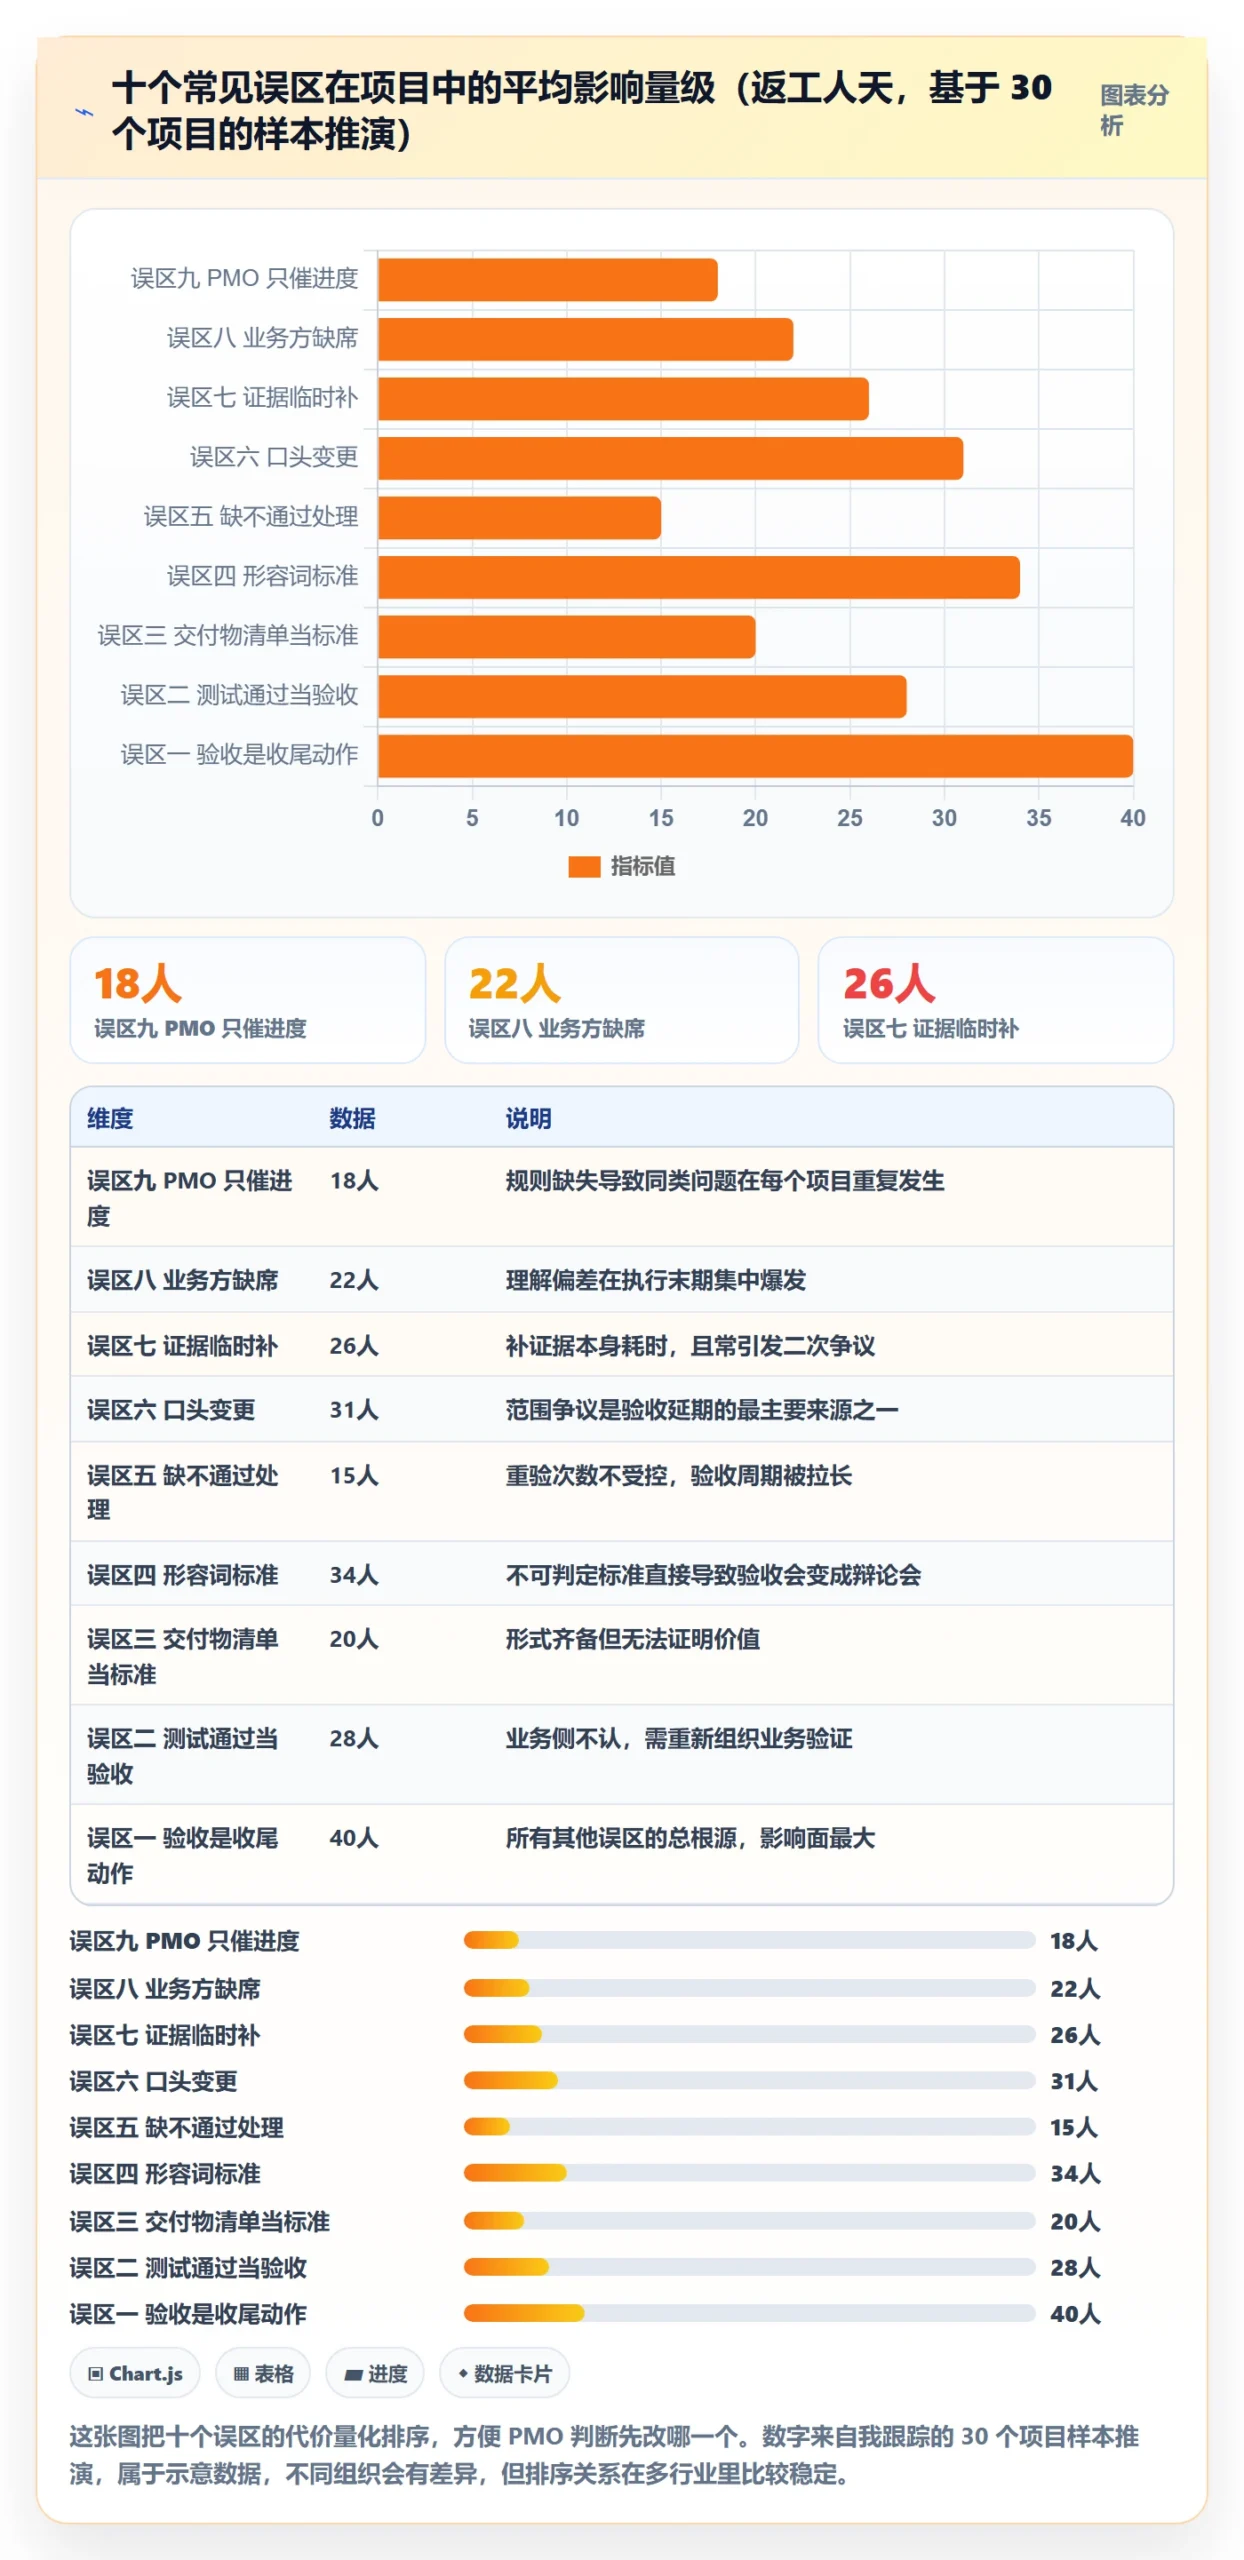Click the 指标值 legend label

pyautogui.click(x=643, y=866)
